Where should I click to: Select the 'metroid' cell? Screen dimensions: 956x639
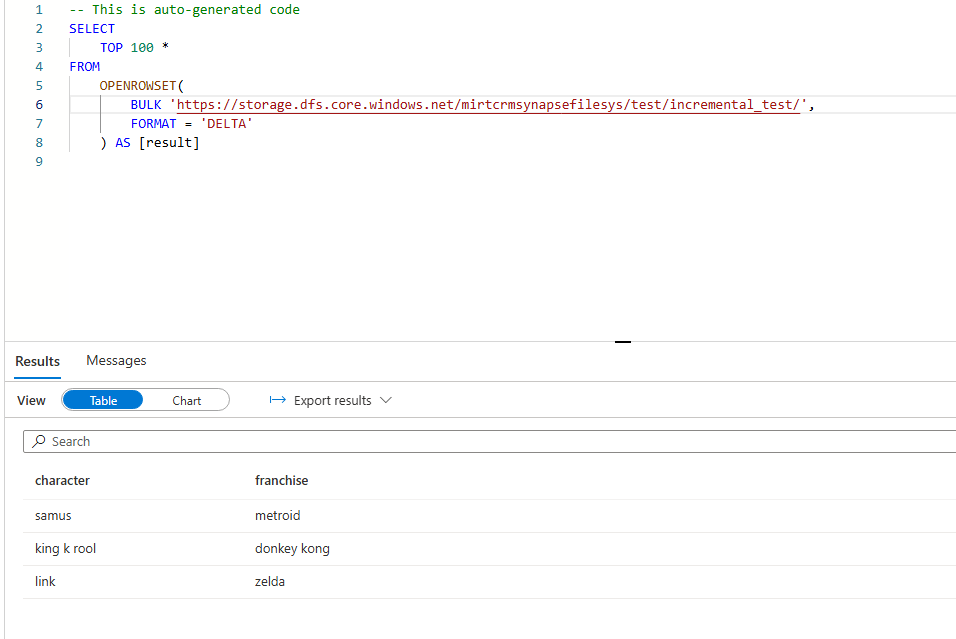[277, 516]
